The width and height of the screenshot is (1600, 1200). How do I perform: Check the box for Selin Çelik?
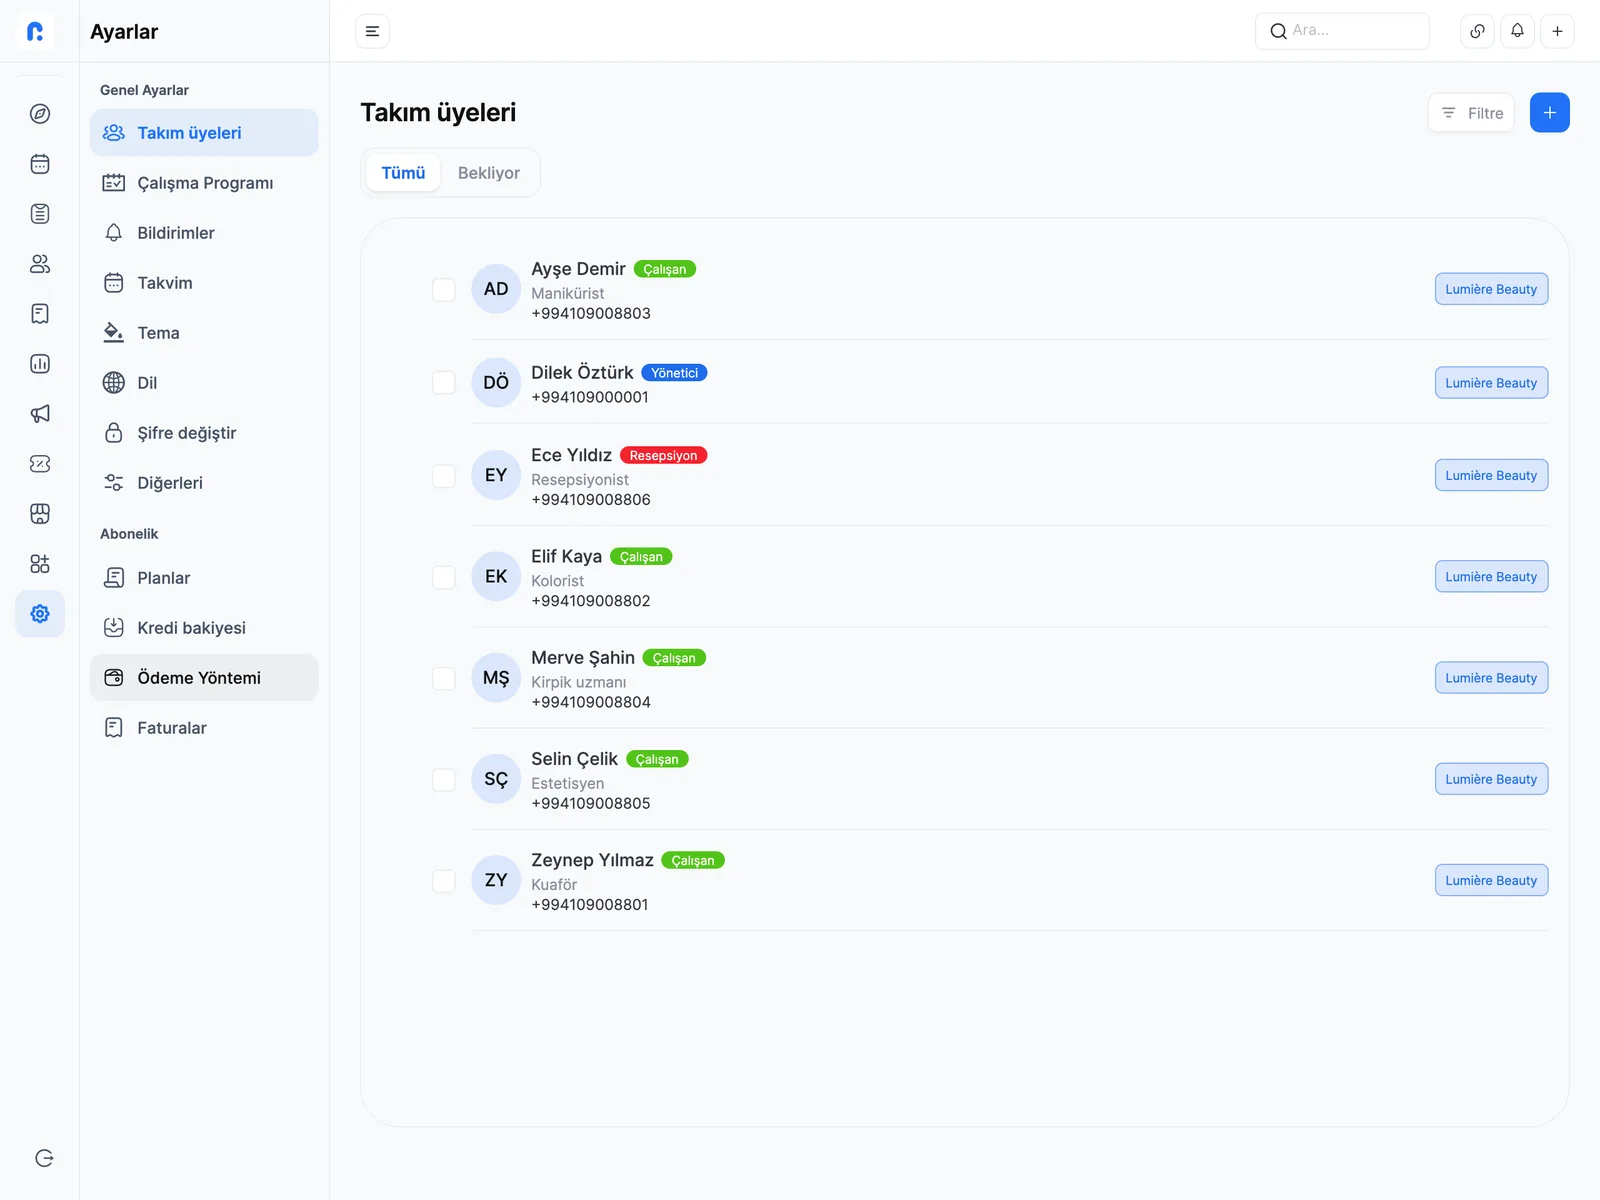point(444,780)
